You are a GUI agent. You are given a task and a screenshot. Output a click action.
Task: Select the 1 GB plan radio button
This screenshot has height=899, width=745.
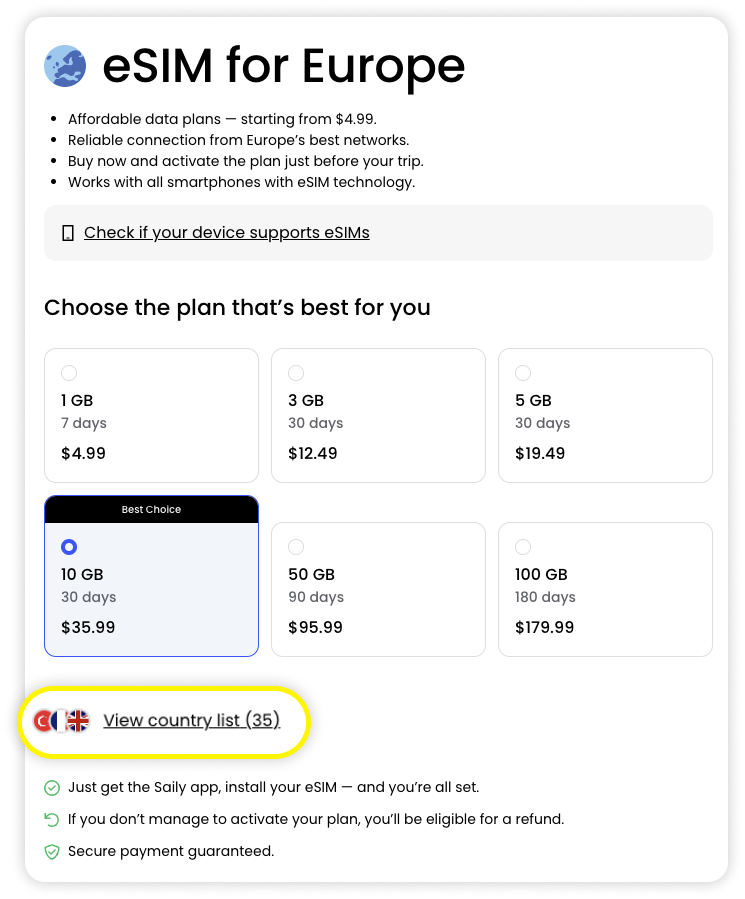[69, 373]
